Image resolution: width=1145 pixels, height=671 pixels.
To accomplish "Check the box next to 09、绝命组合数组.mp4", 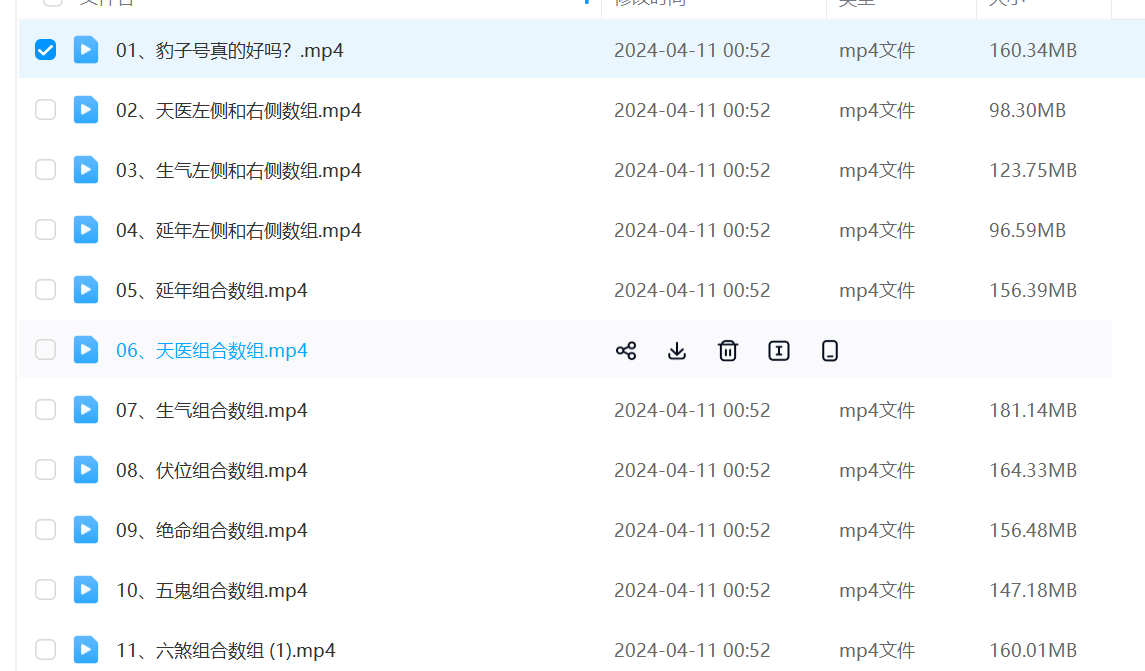I will click(45, 530).
